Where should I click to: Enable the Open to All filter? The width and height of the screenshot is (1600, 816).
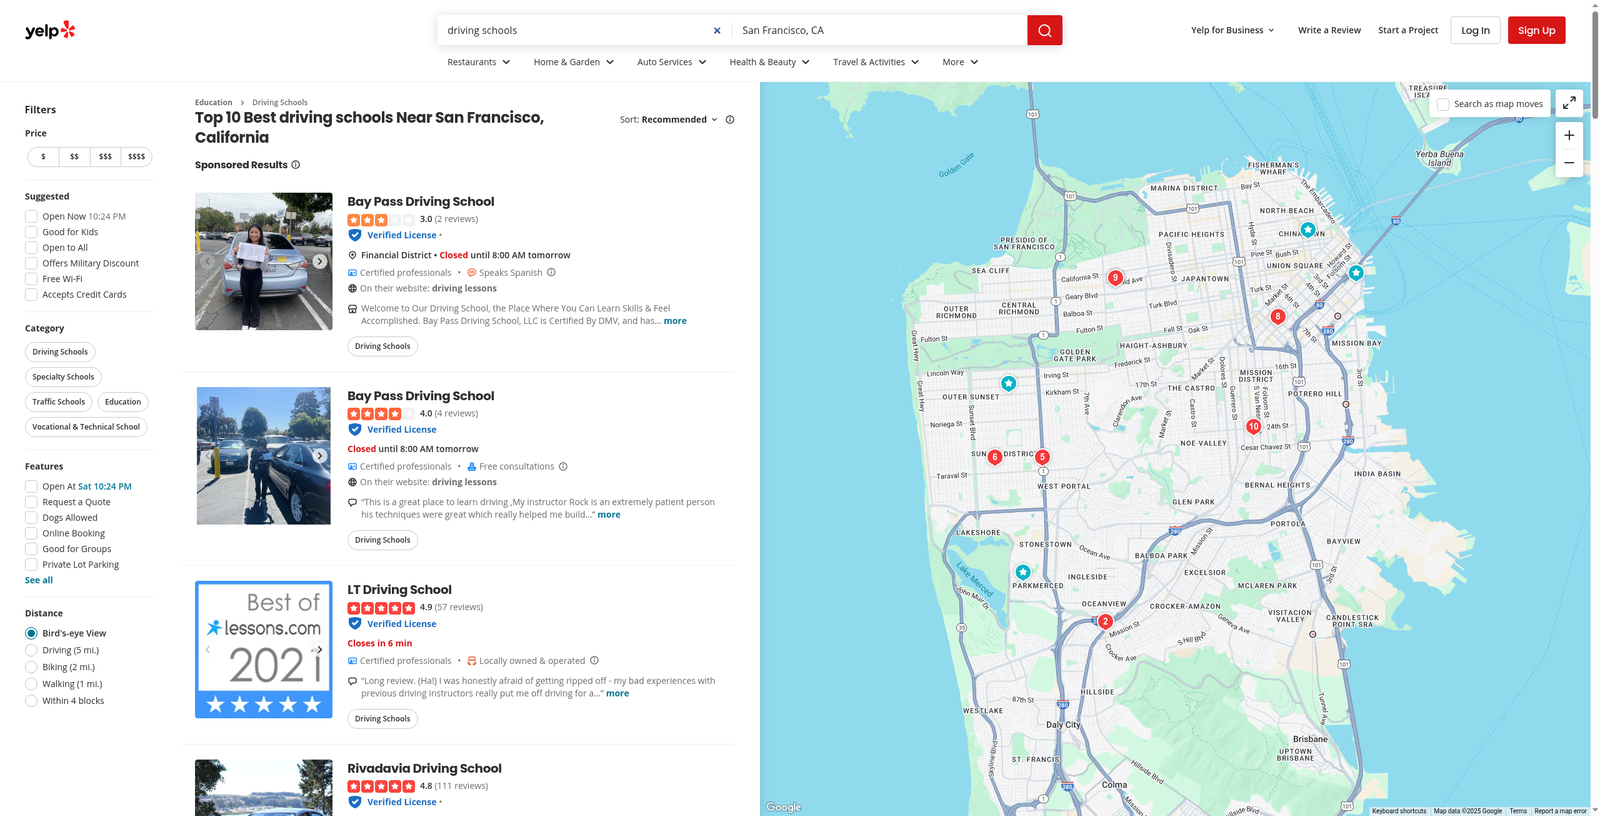[x=31, y=248]
